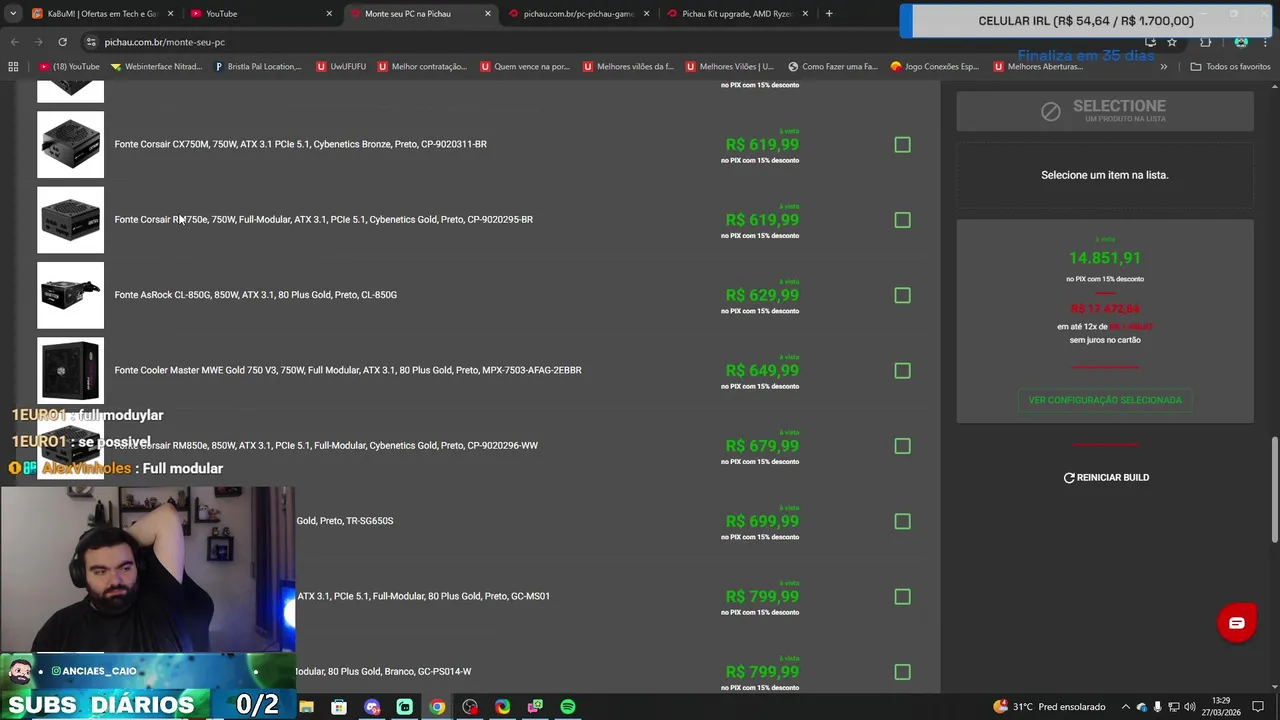This screenshot has width=1280, height=720.
Task: Open Corsair CX750M product thumbnail
Action: click(70, 144)
